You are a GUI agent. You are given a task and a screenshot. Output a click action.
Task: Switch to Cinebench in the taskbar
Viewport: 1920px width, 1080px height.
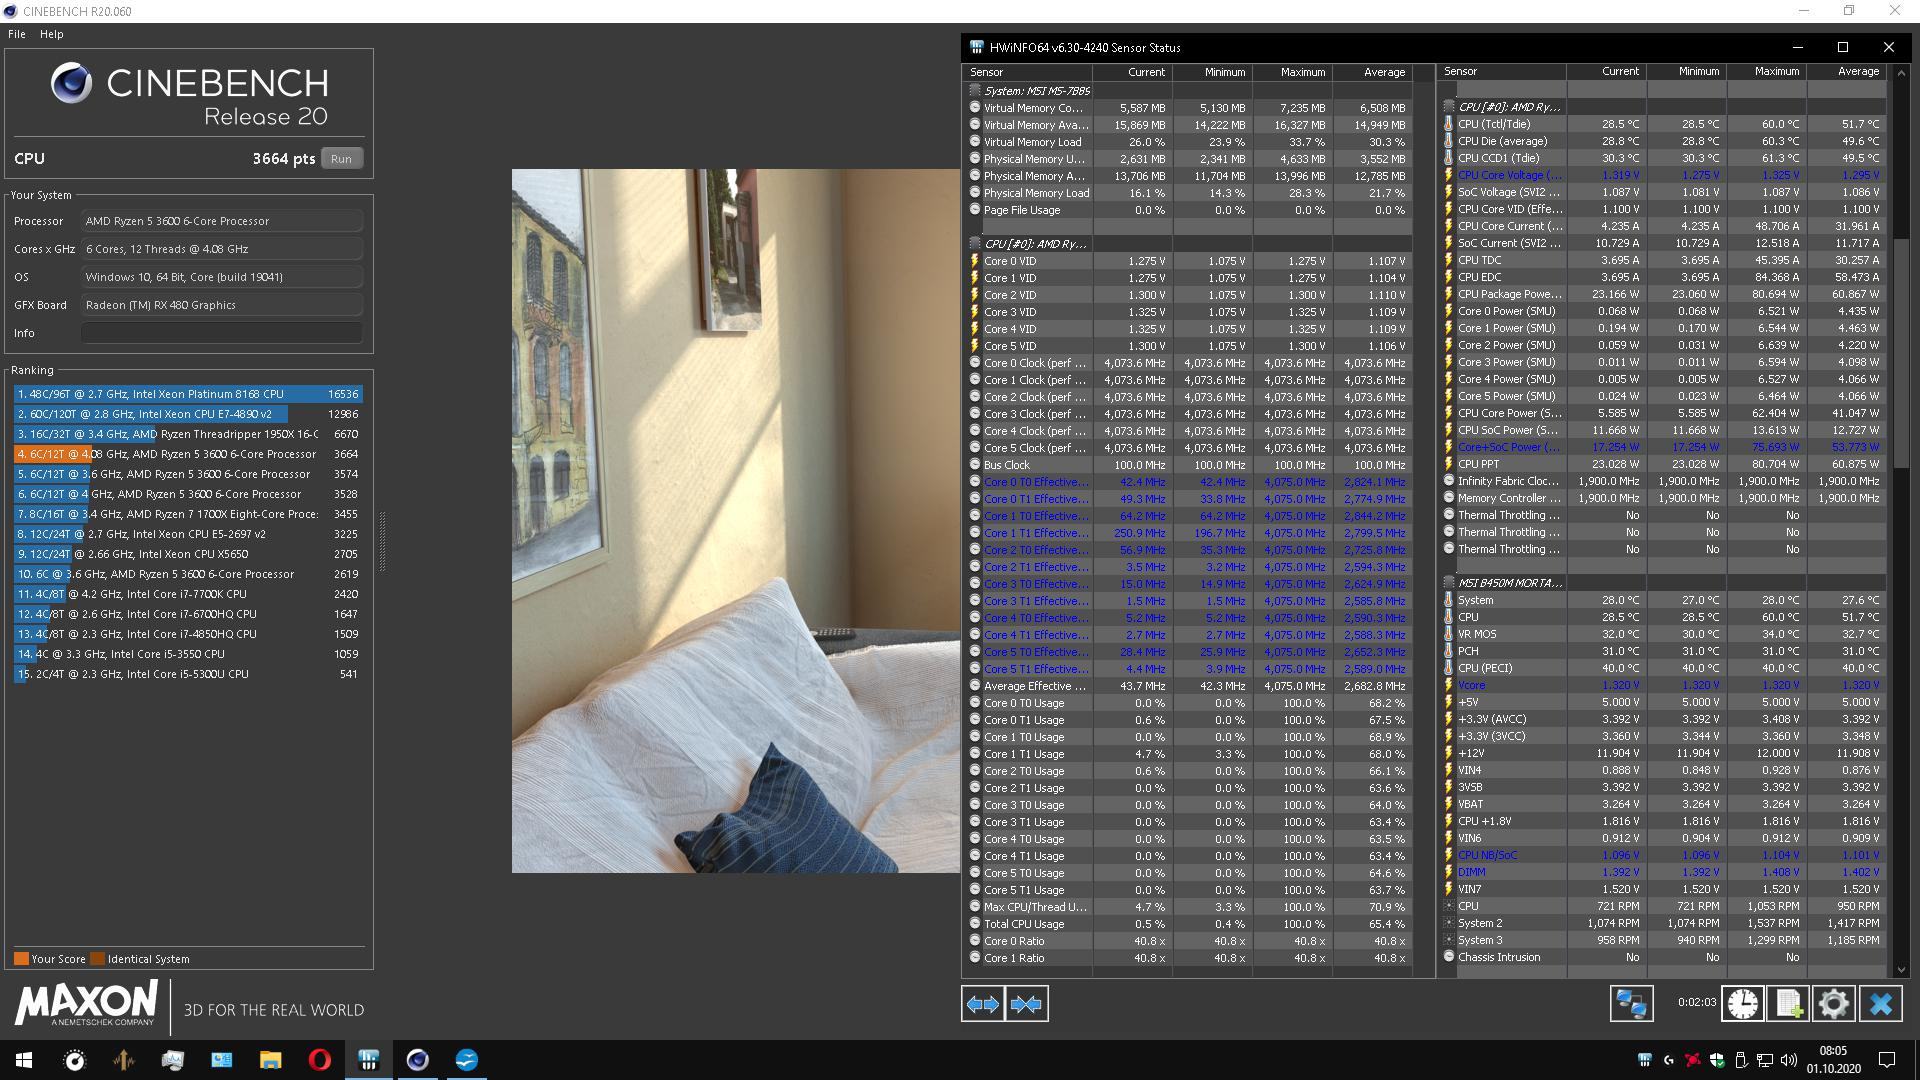click(x=417, y=1060)
